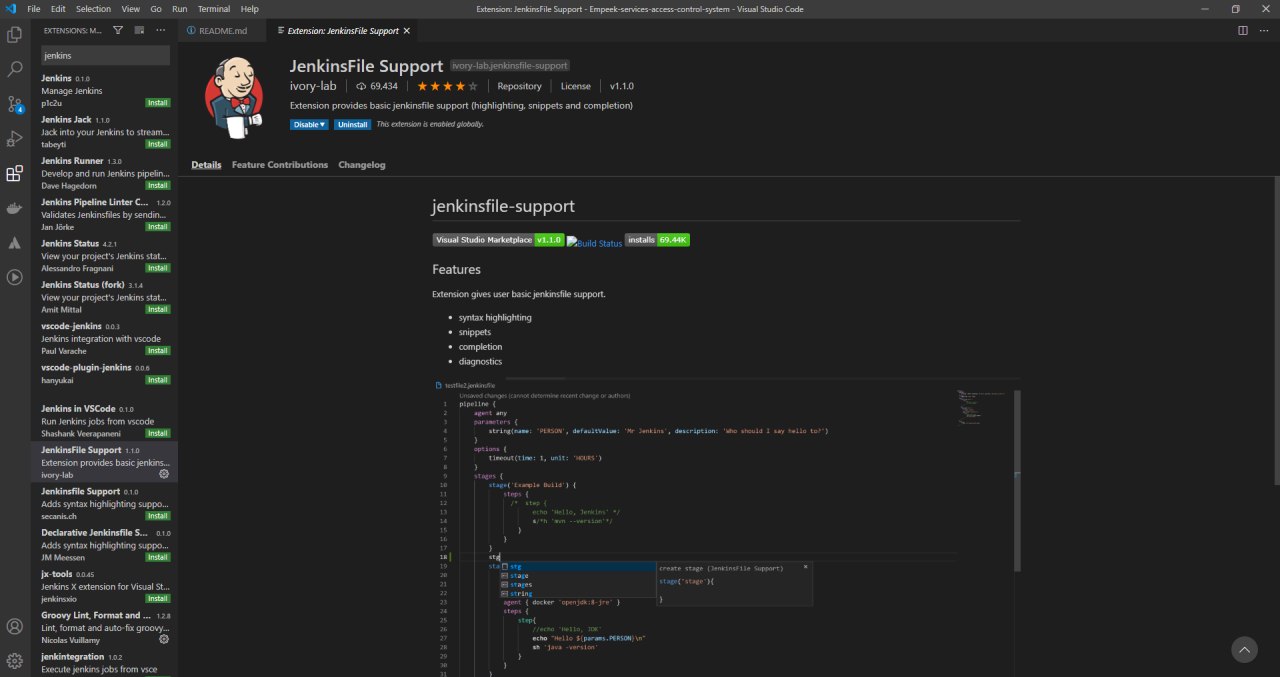This screenshot has height=677, width=1280.
Task: Install the Jenkins Runner extension
Action: [158, 185]
